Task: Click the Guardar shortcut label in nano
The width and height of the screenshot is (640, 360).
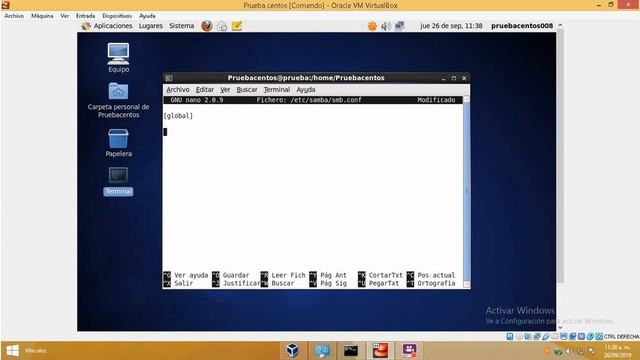Action: 236,275
